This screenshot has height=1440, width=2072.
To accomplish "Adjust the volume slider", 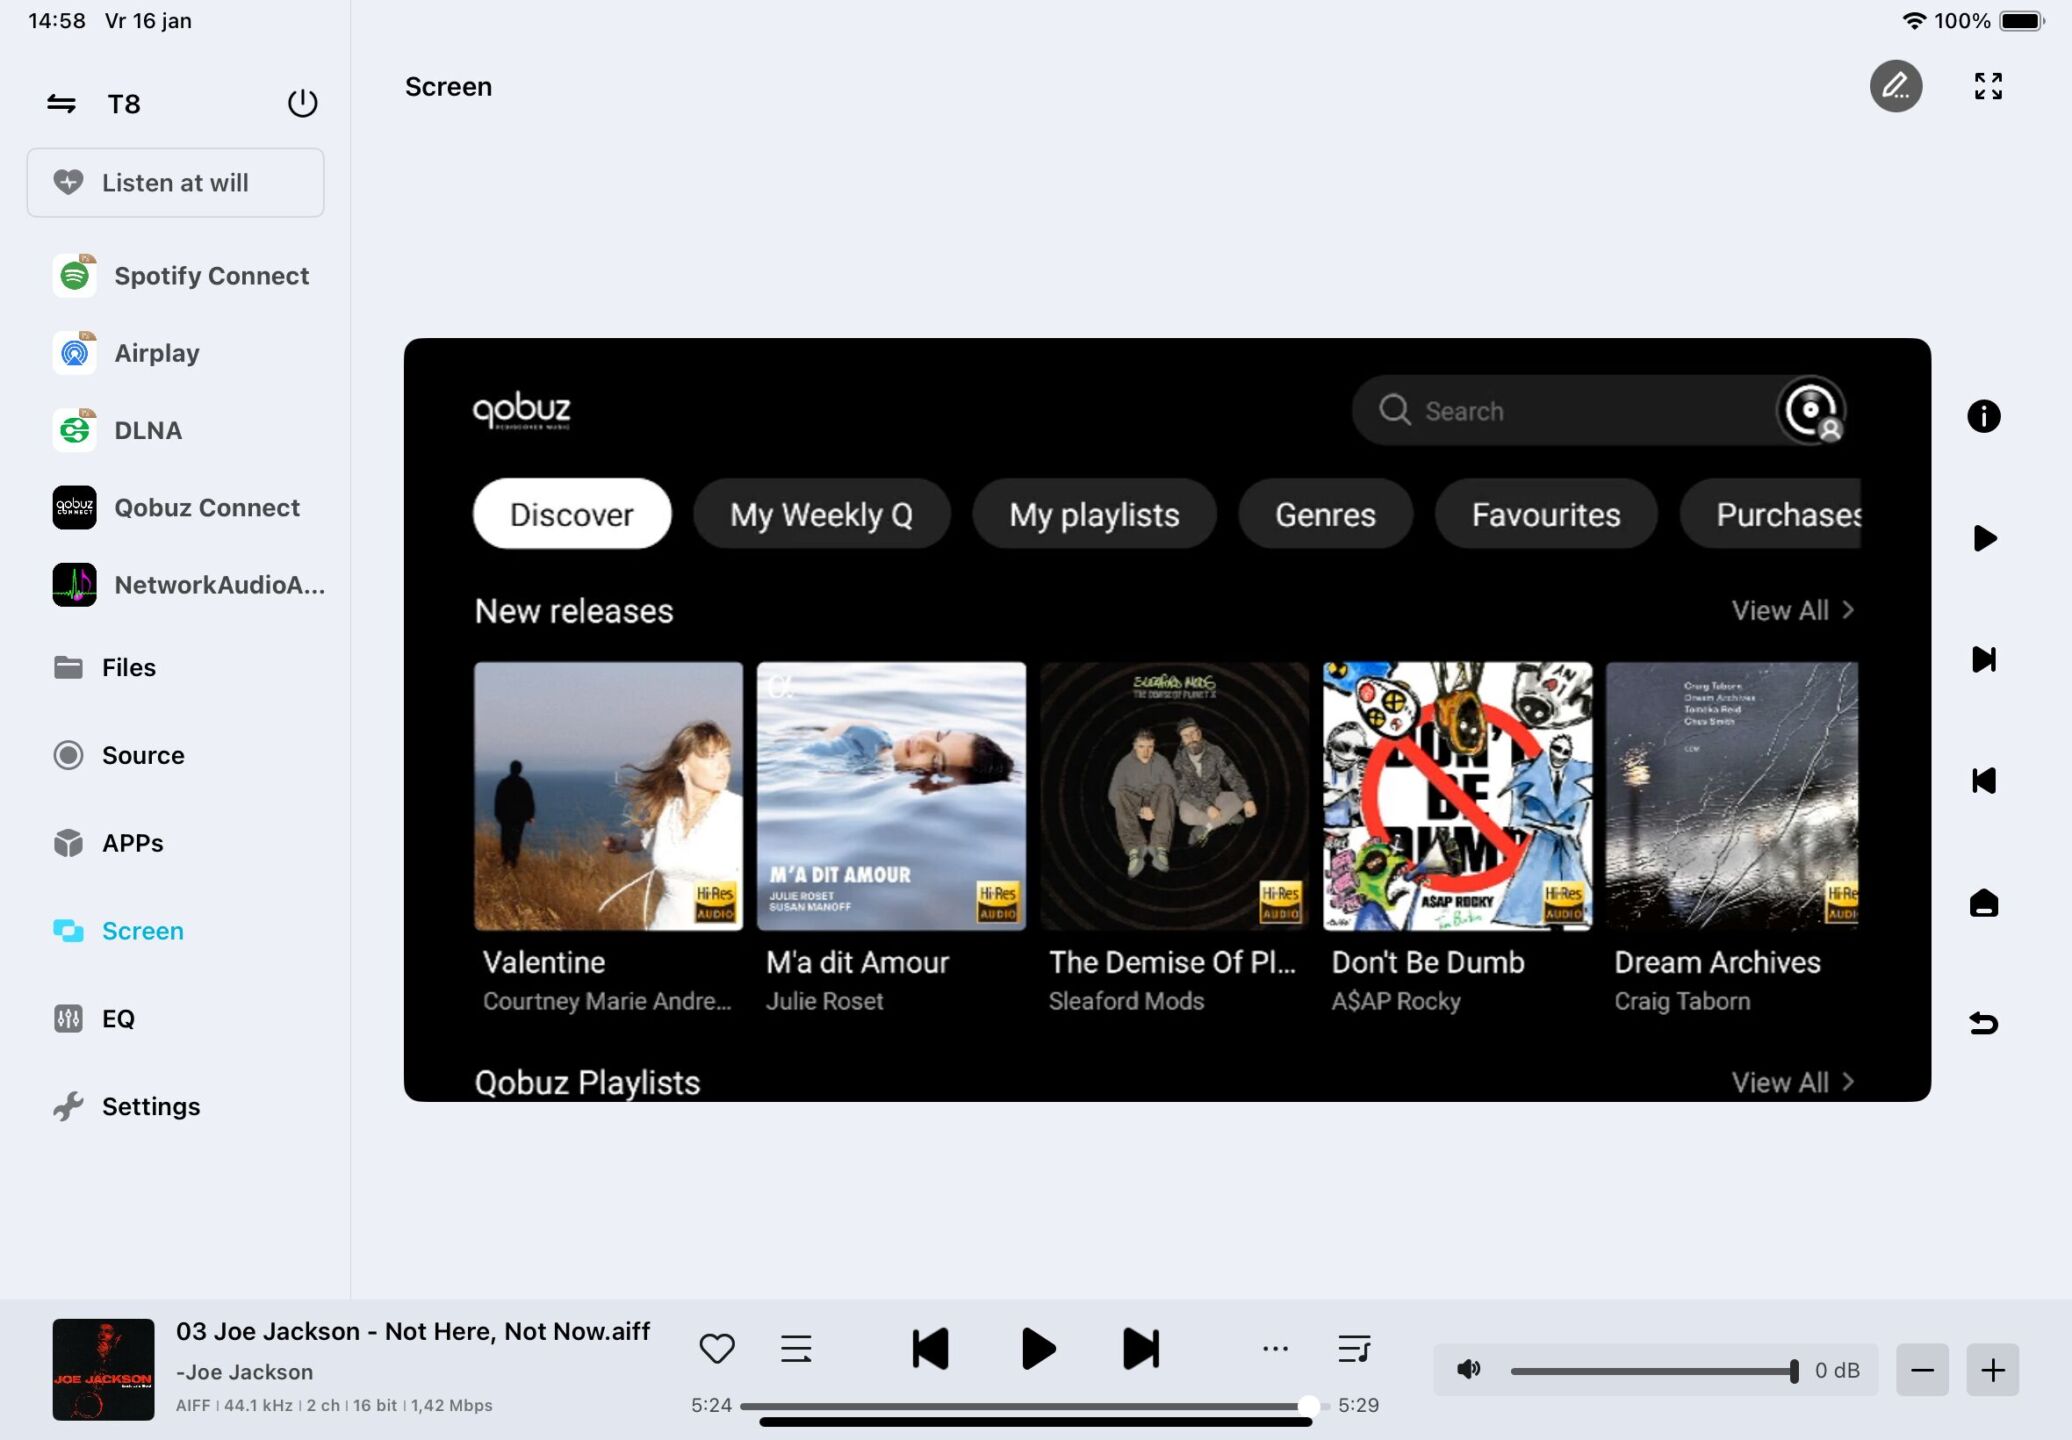I will tap(1655, 1370).
